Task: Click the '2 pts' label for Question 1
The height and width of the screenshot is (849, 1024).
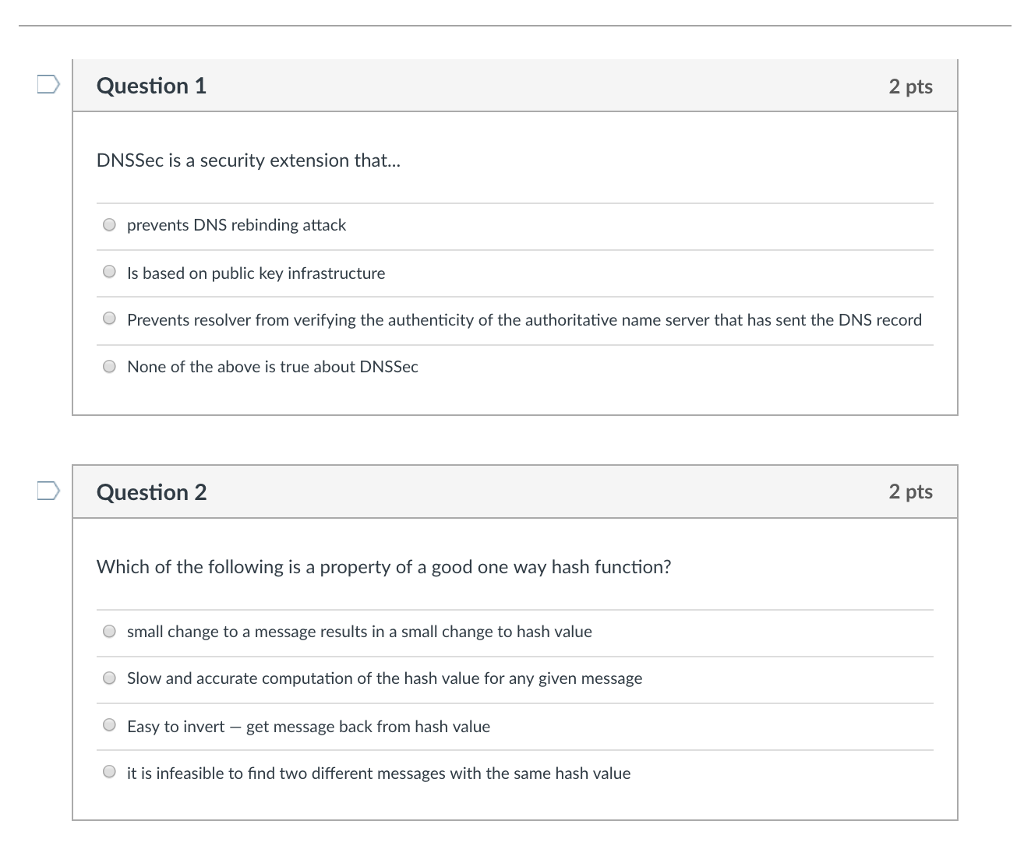Action: point(911,86)
